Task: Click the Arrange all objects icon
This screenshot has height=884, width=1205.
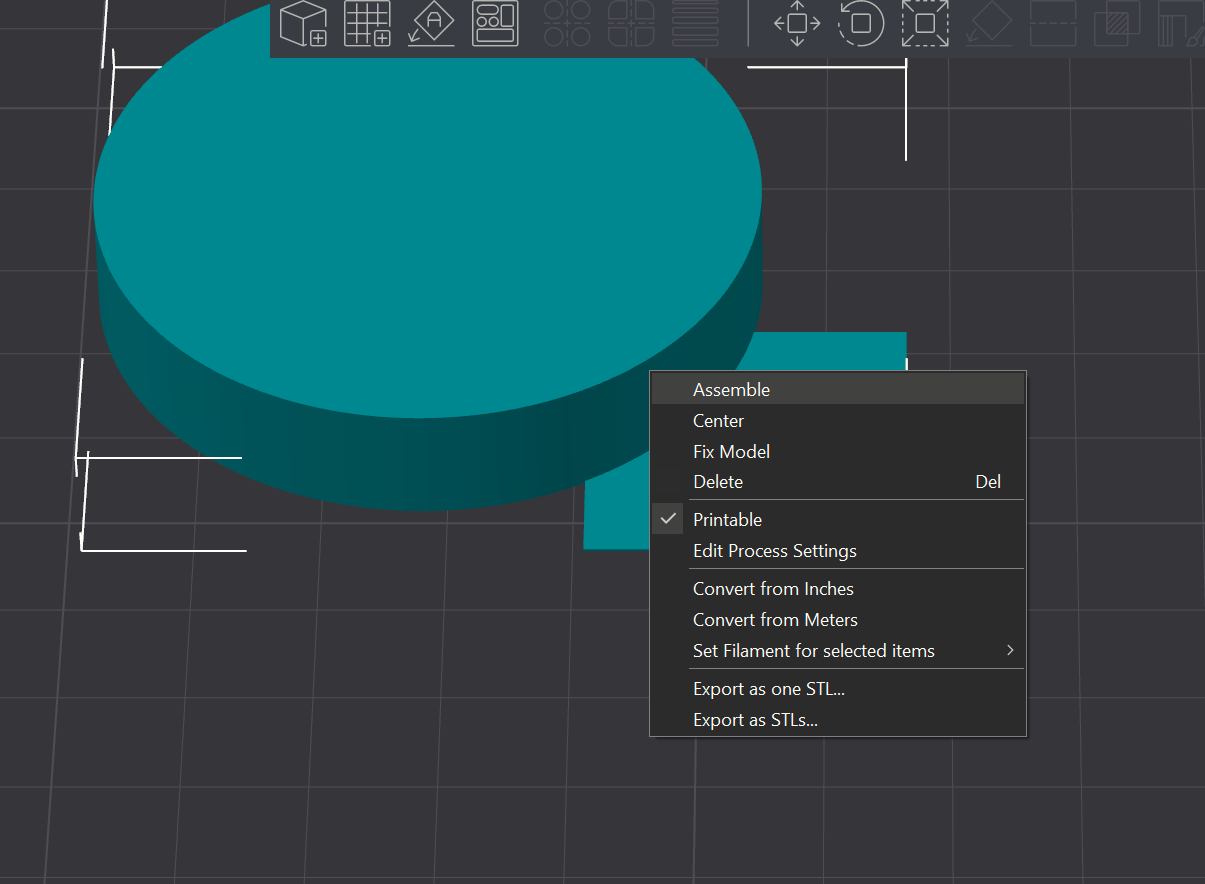Action: (x=495, y=23)
